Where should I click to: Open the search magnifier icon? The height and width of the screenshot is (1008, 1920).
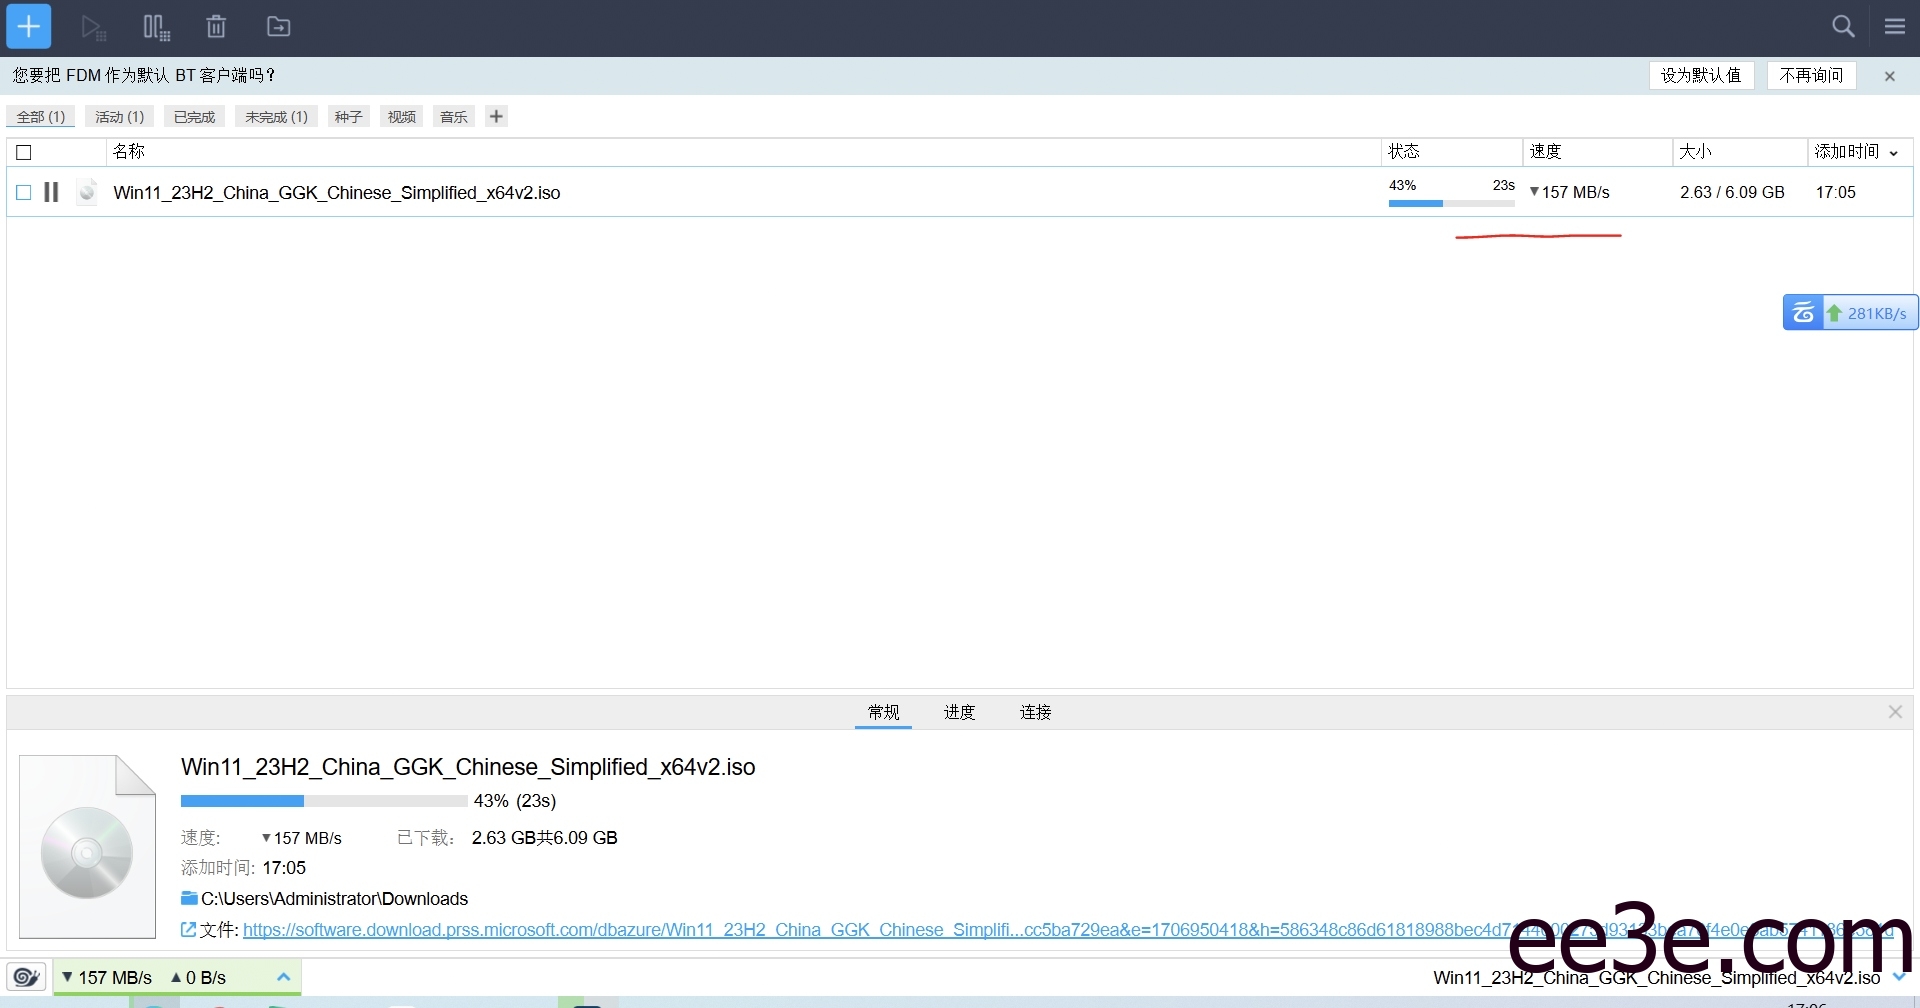[x=1843, y=27]
